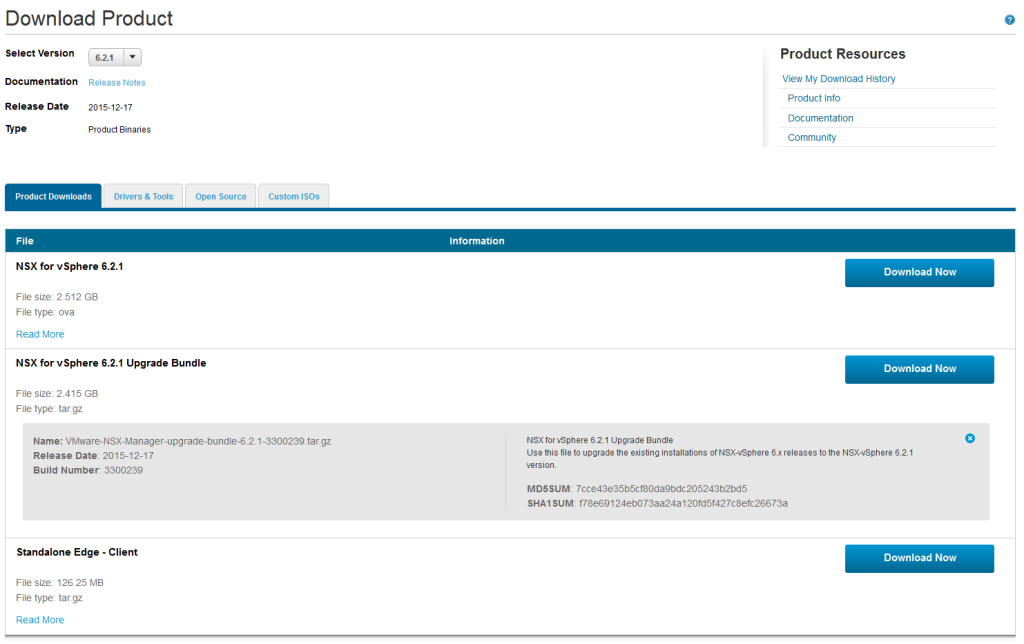Open the Release Notes link
The width and height of the screenshot is (1024, 644).
pos(117,82)
